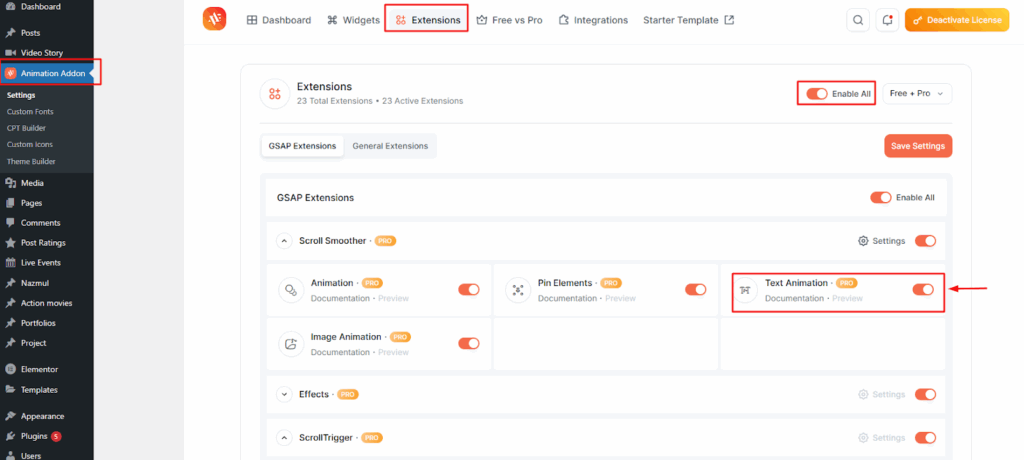Click the search magnifier icon
Viewport: 1024px width, 460px height.
[x=858, y=20]
